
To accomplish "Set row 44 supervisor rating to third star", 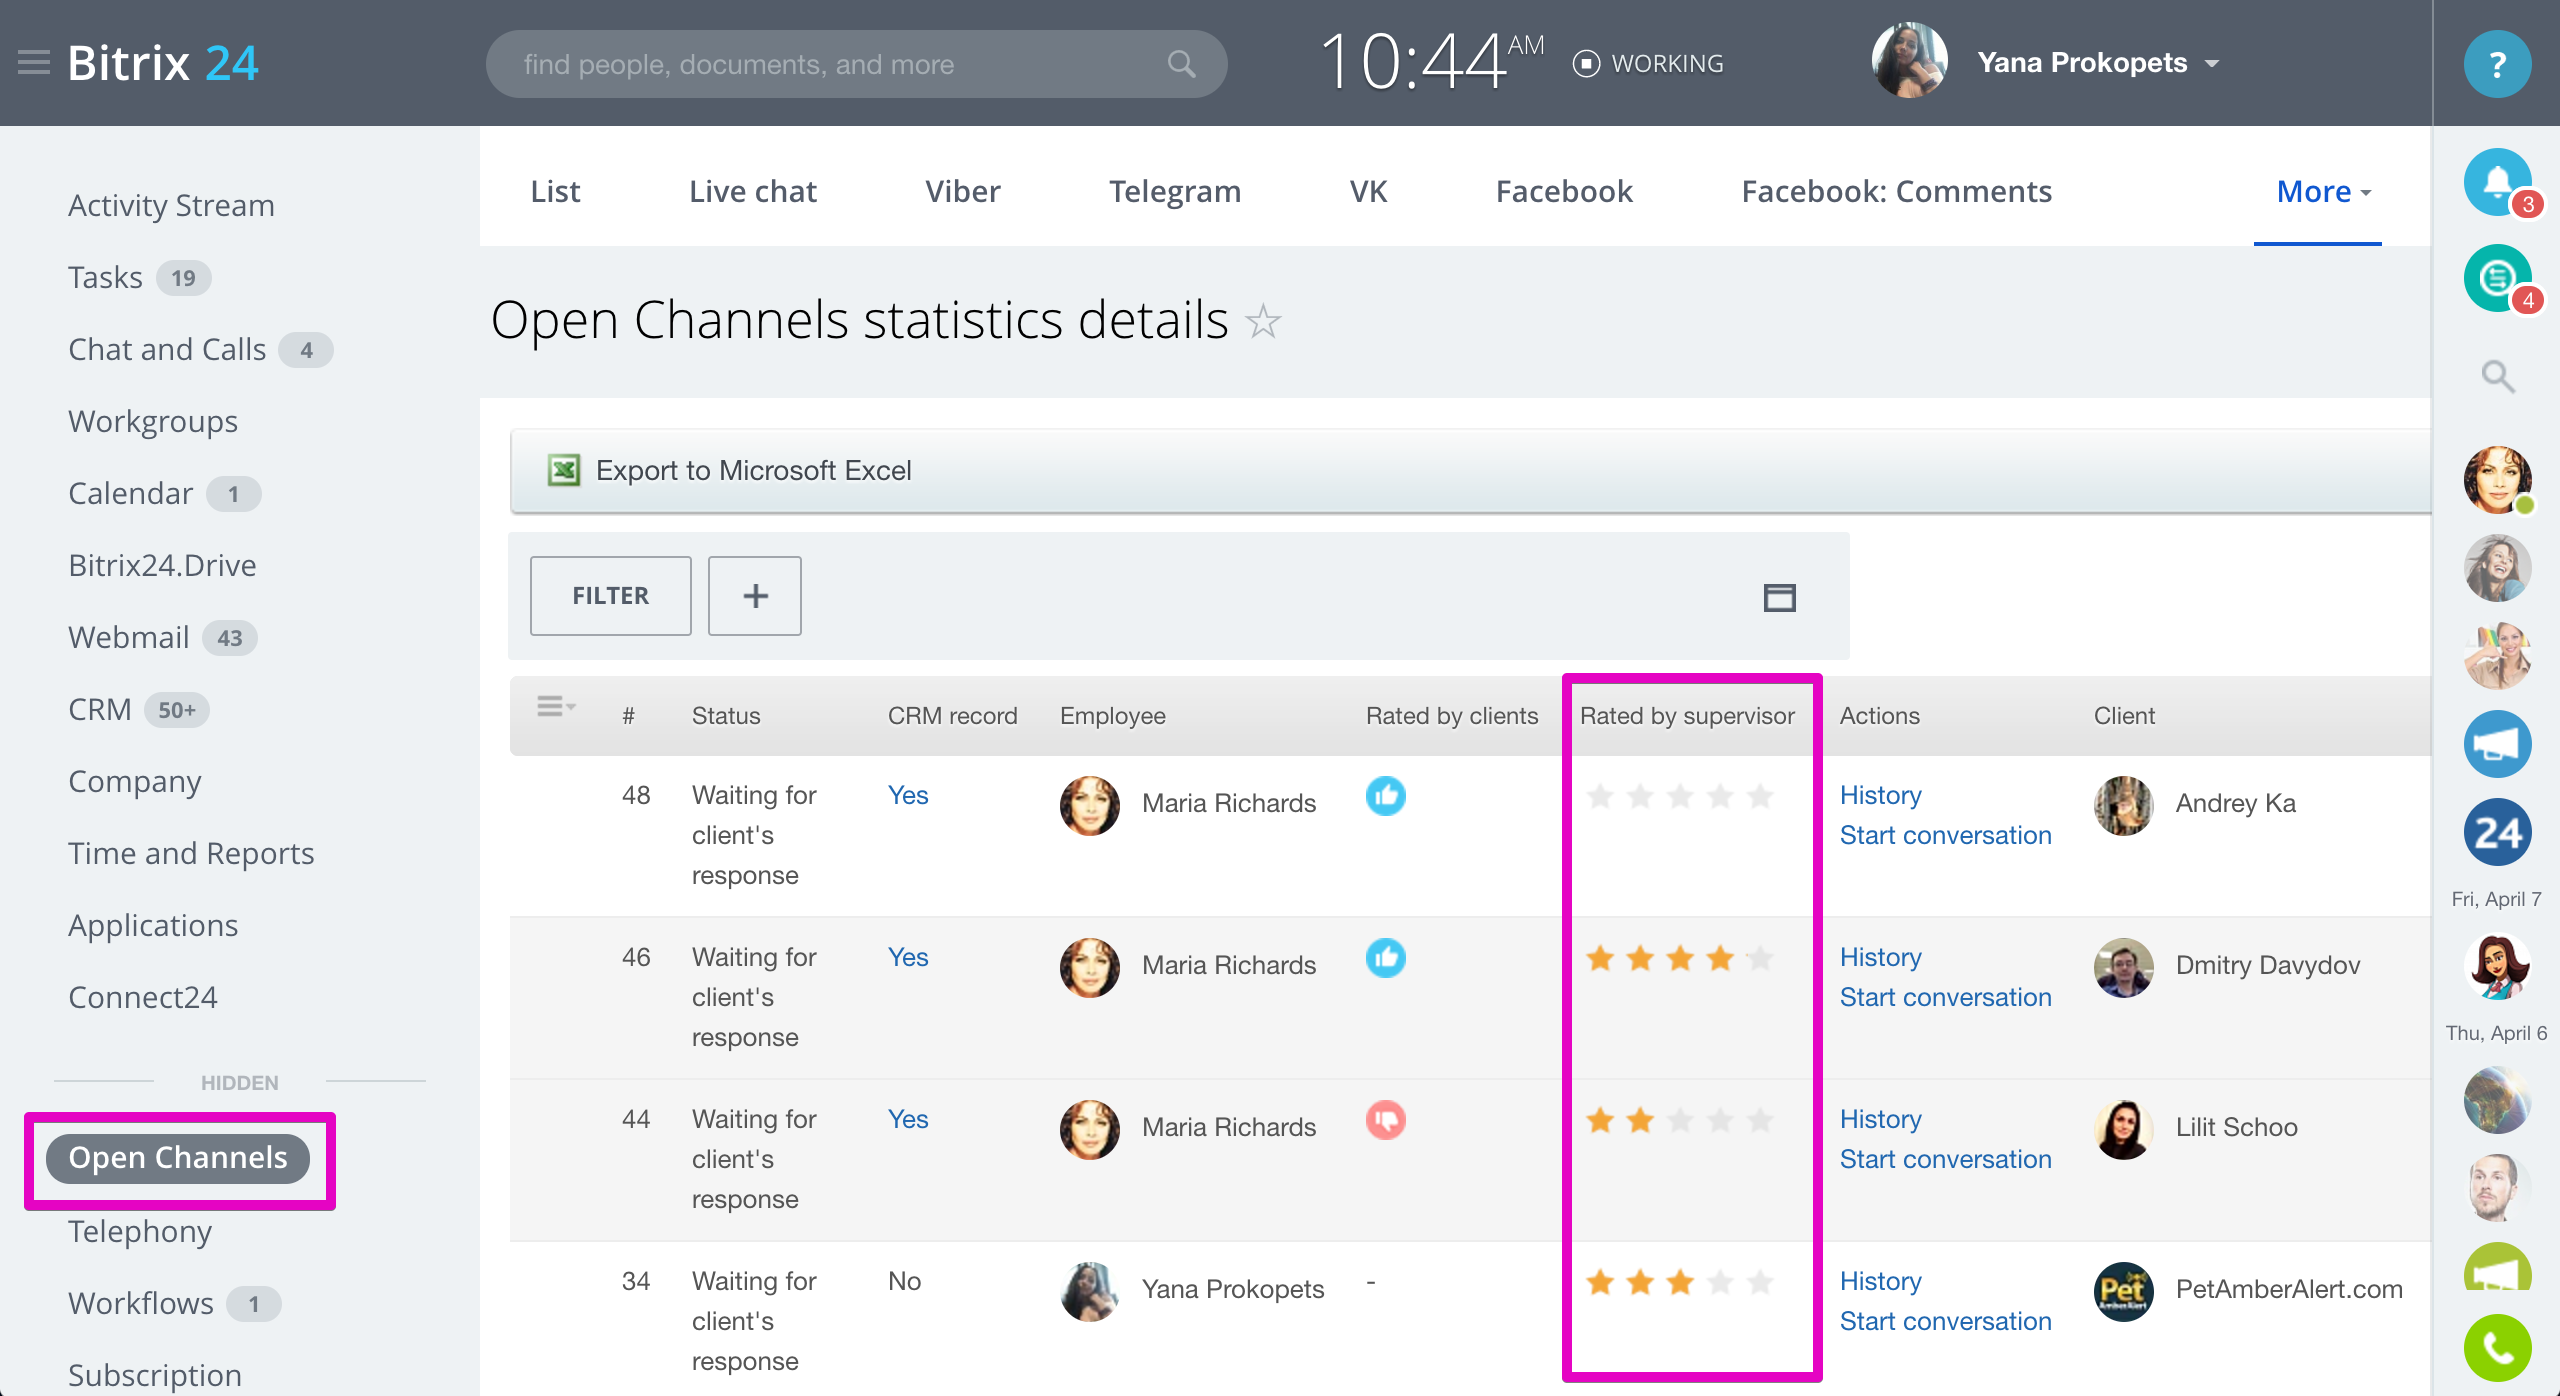I will [x=1680, y=1120].
